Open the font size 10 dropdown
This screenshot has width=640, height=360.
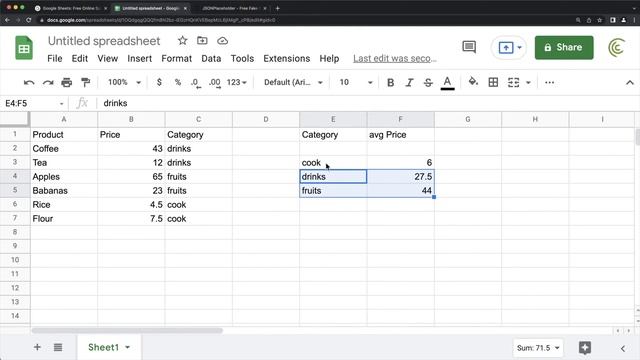(356, 82)
